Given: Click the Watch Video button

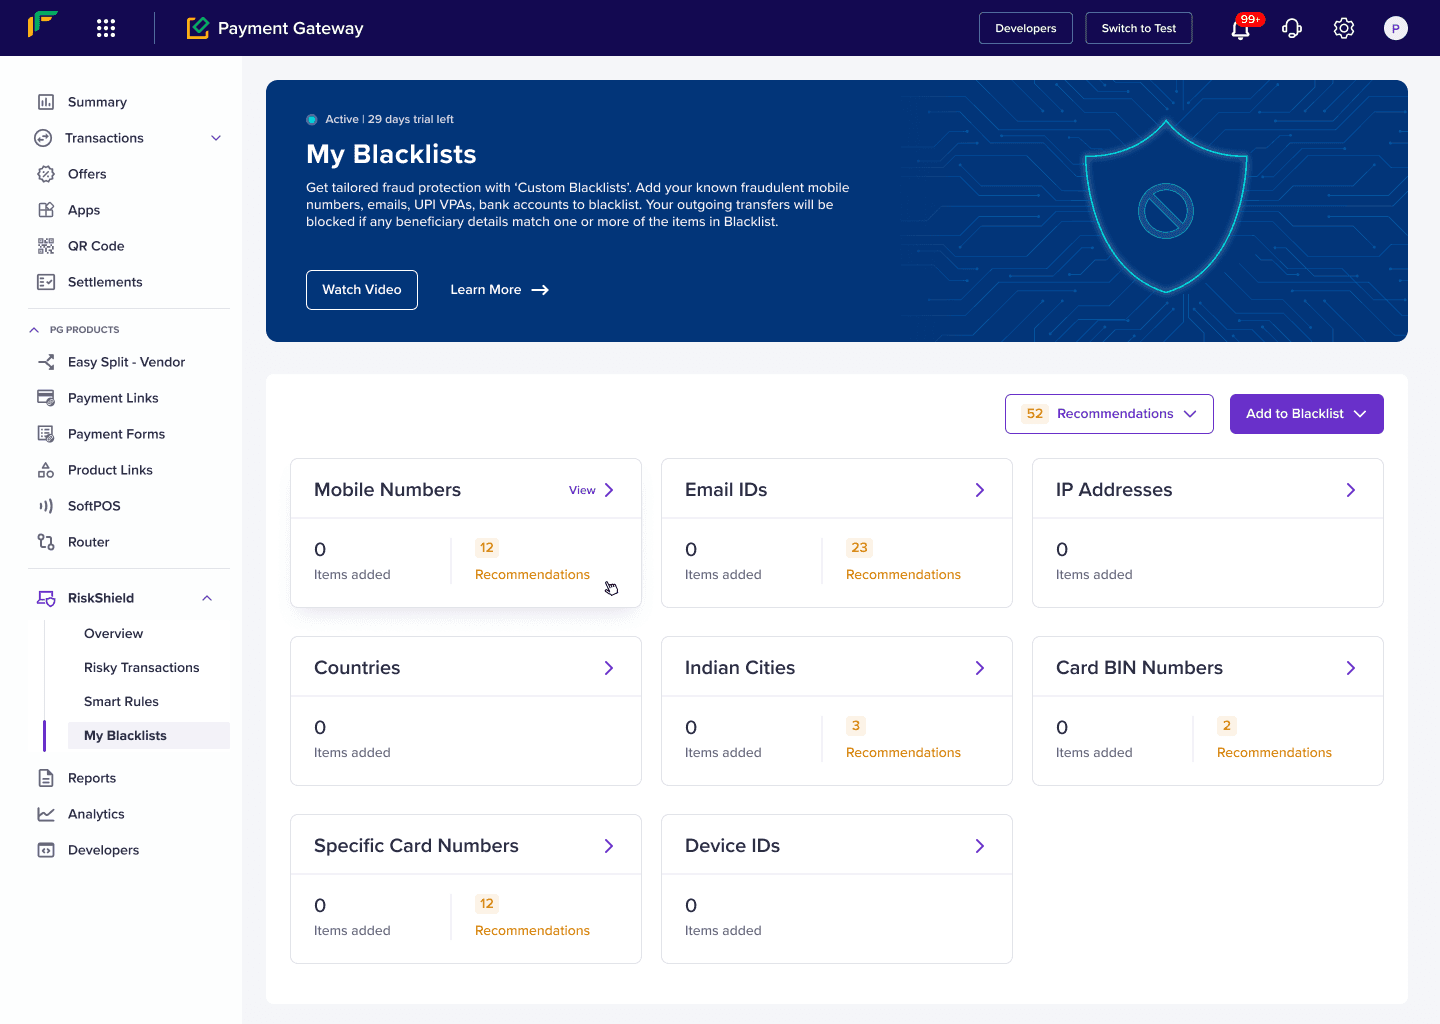Looking at the screenshot, I should click(362, 290).
